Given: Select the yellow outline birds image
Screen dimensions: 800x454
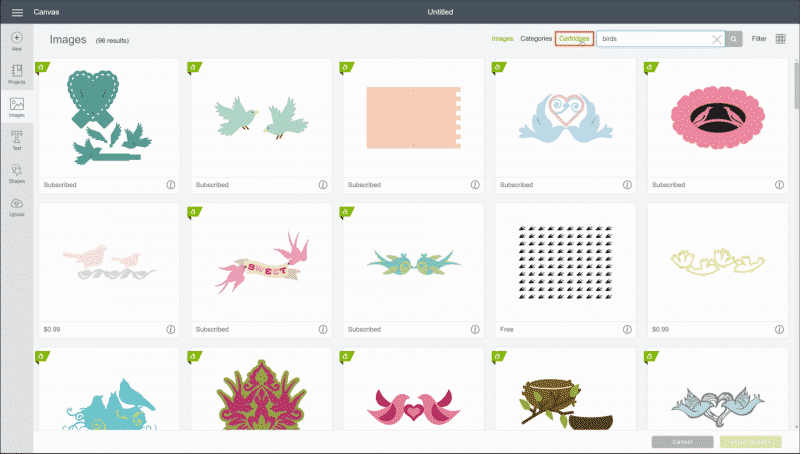Looking at the screenshot, I should (717, 262).
